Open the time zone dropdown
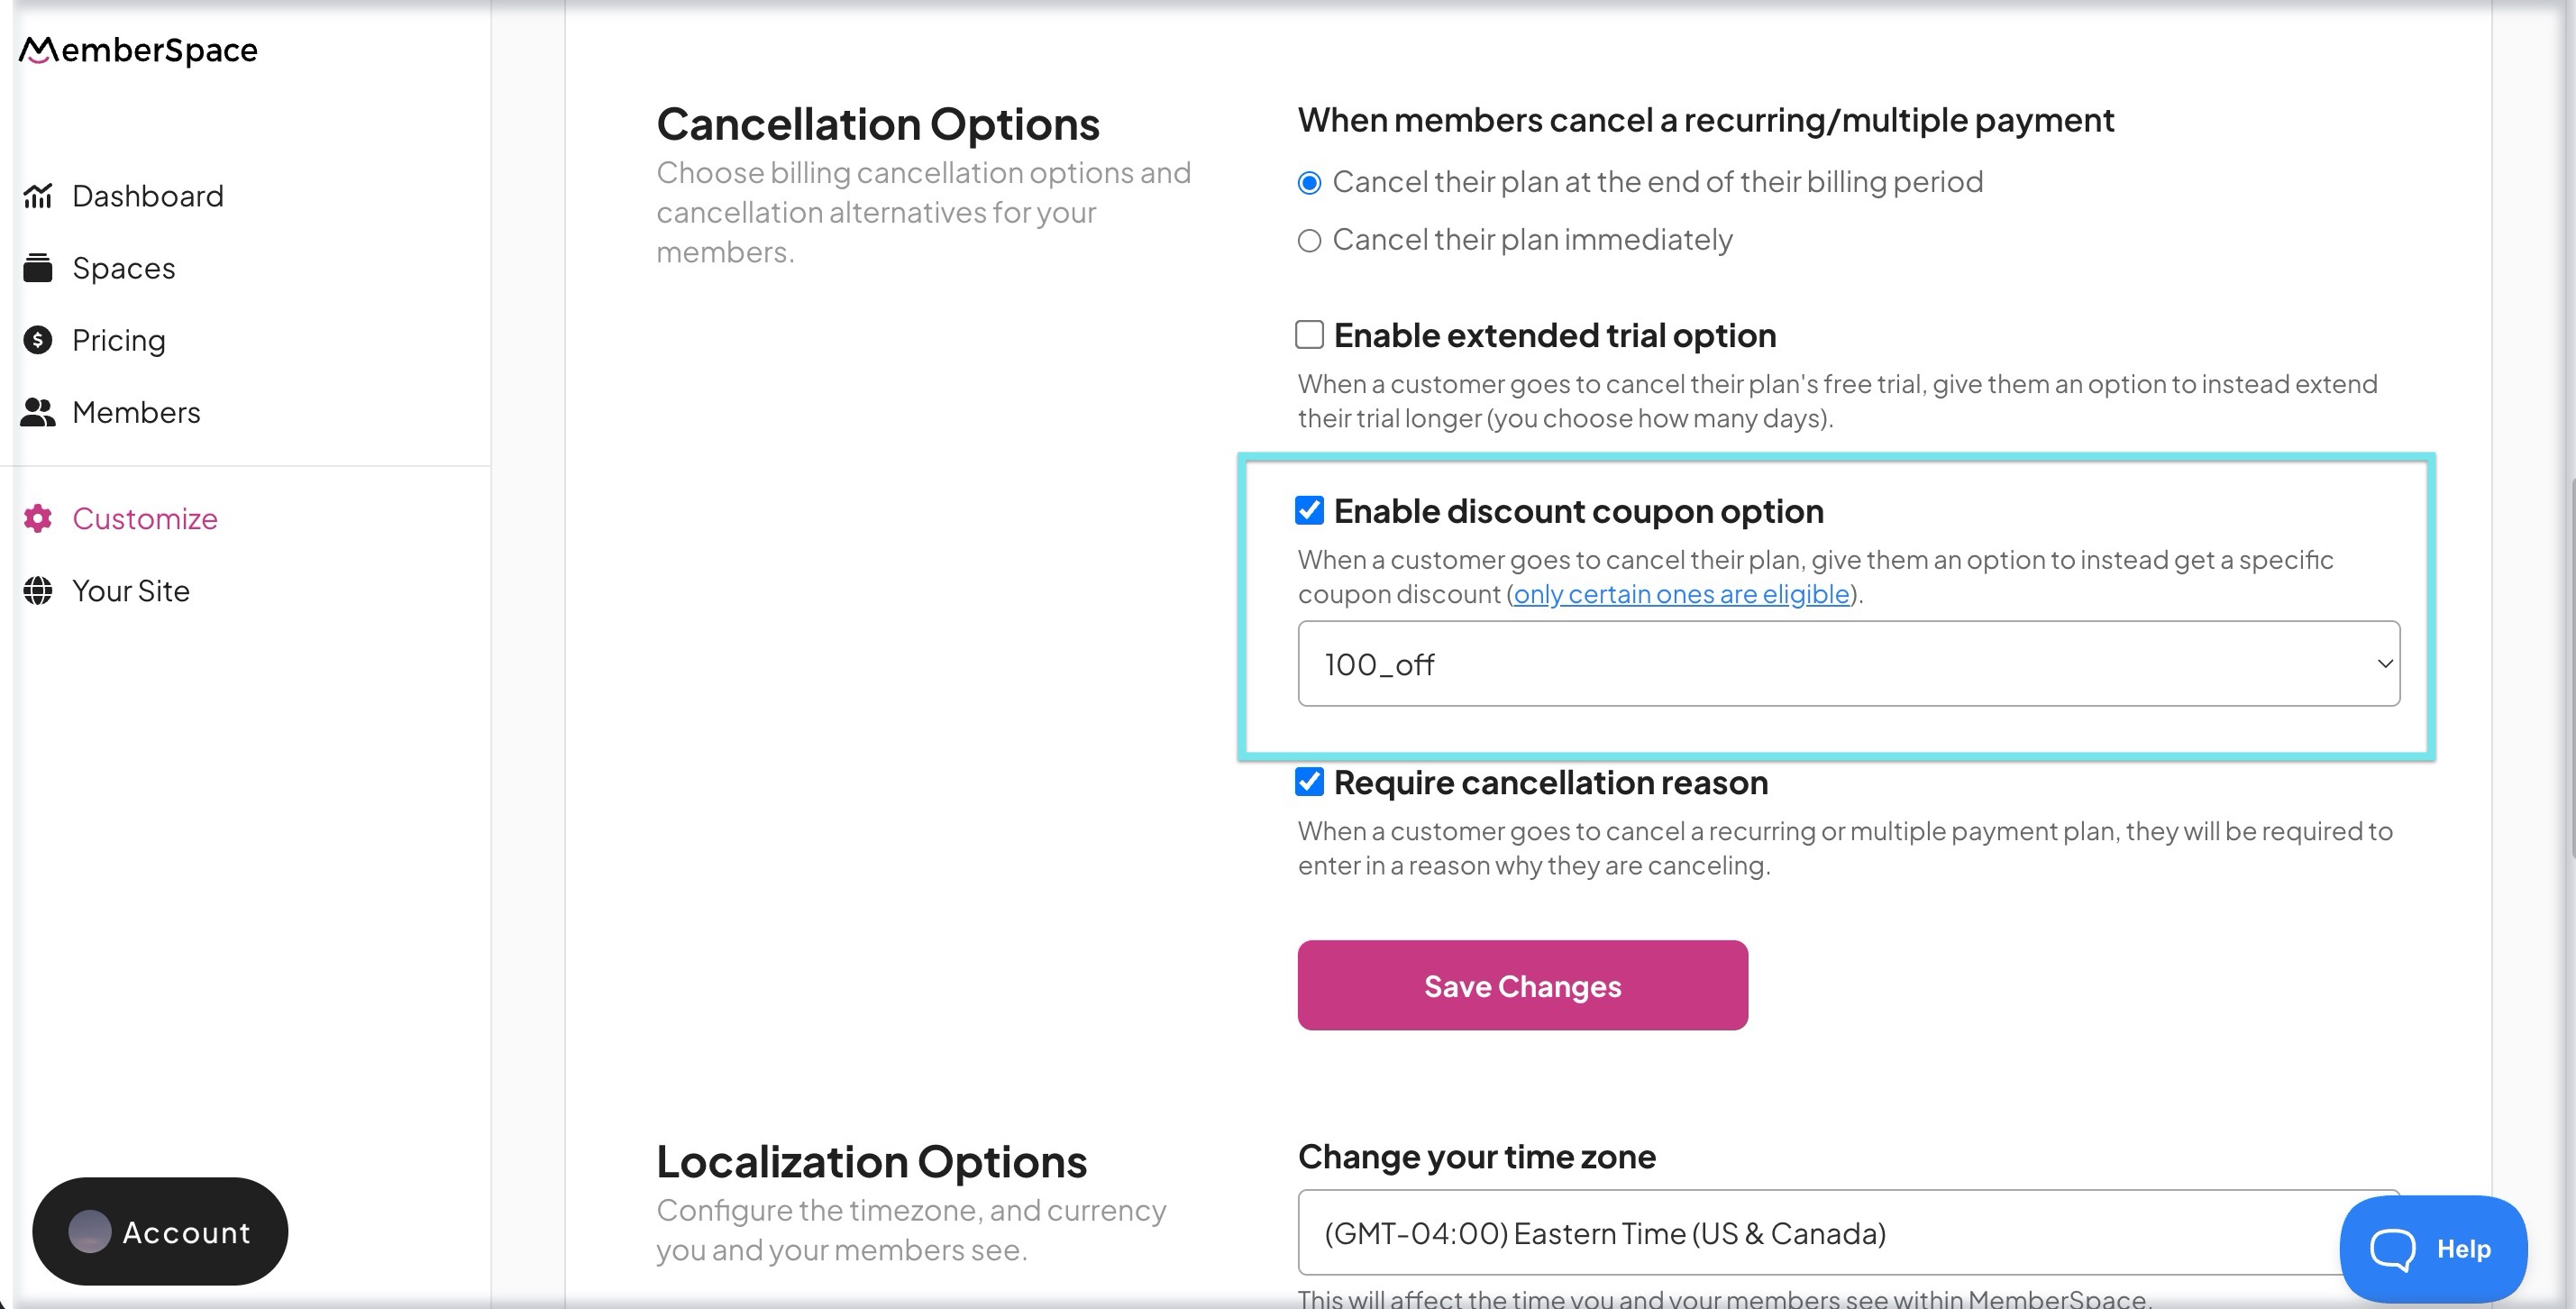 1820,1232
